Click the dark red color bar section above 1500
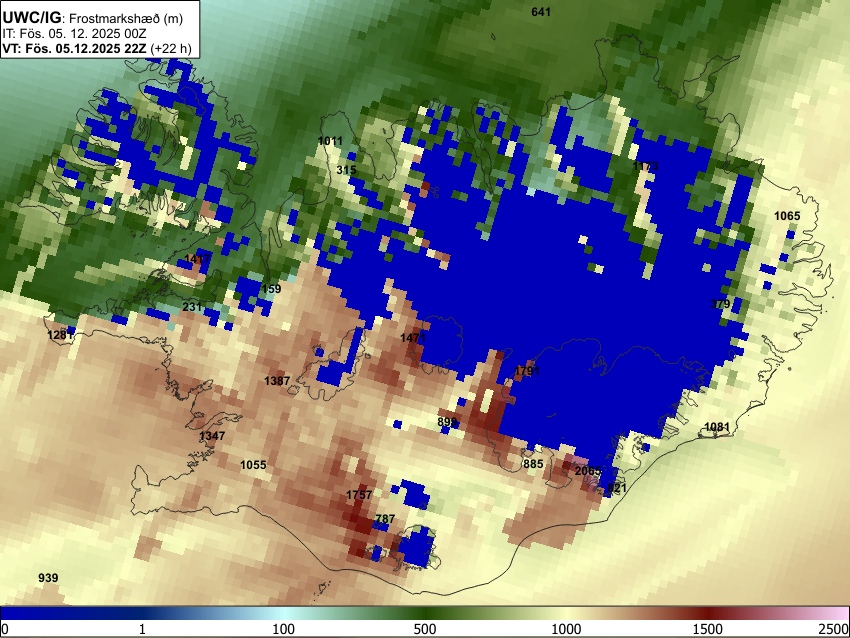The image size is (850, 638). [708, 614]
